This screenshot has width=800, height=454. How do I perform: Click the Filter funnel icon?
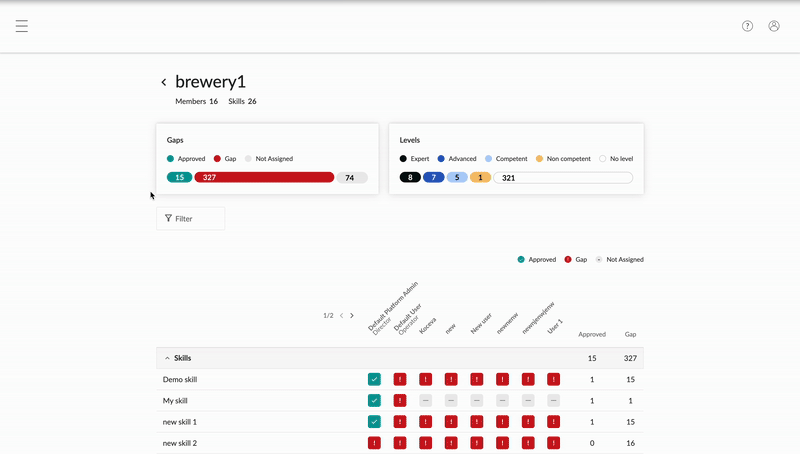168,218
